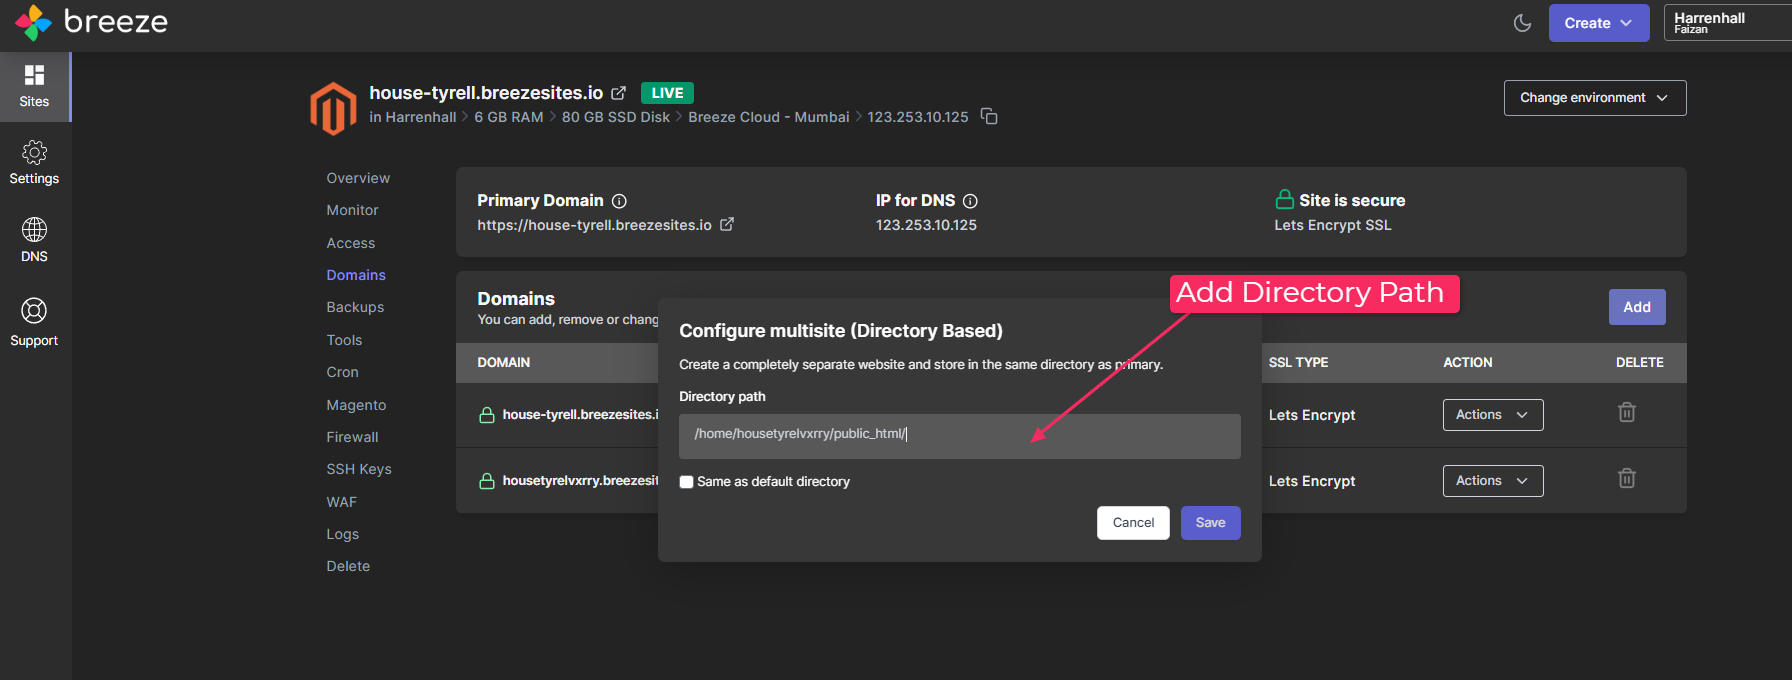Go to Access section
Viewport: 1792px width, 680px height.
coord(351,243)
